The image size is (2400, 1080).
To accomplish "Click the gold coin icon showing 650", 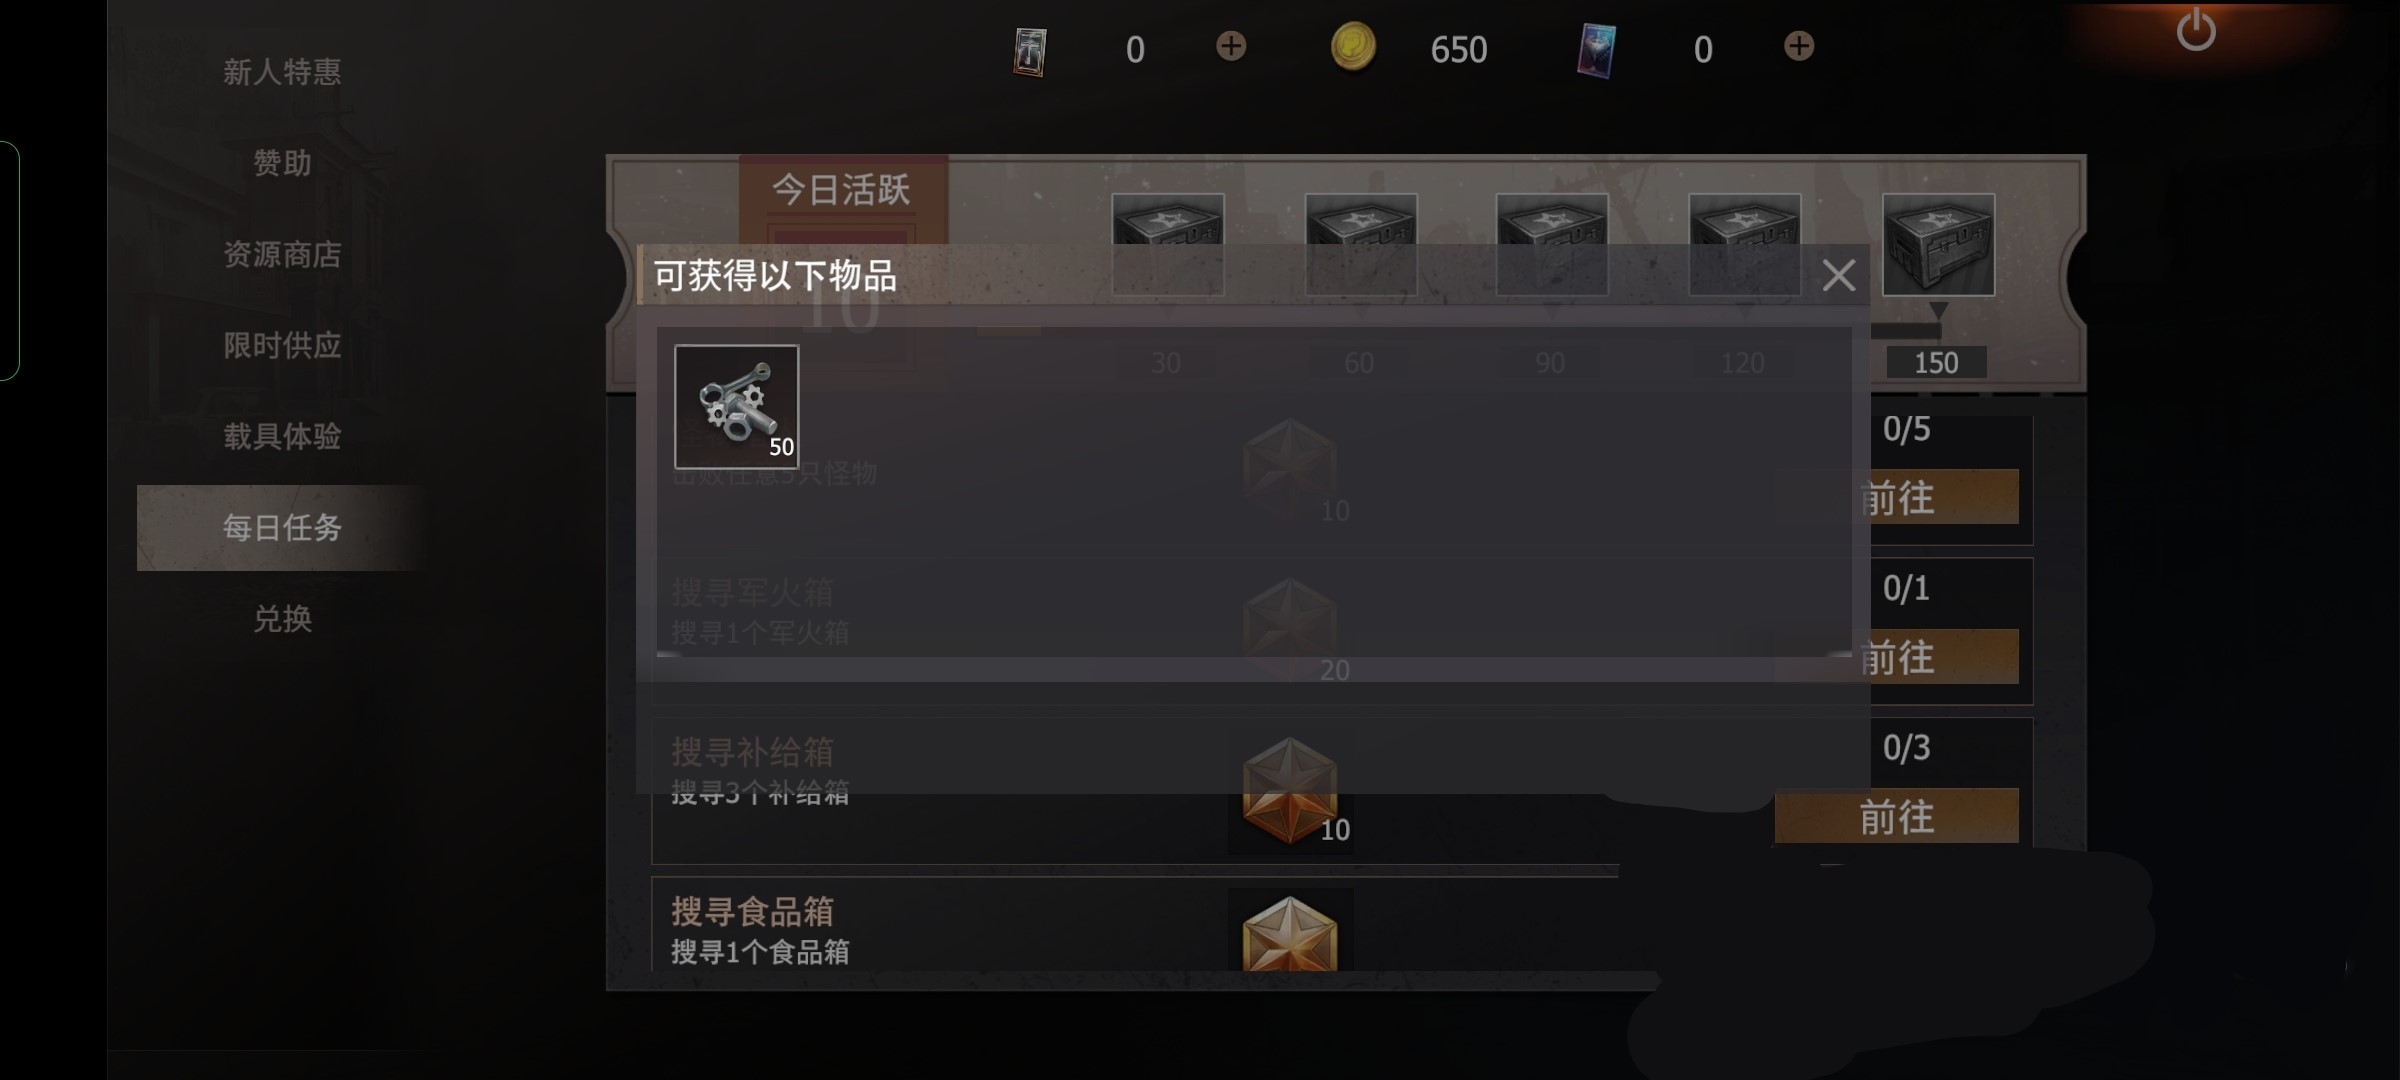I will pos(1353,47).
